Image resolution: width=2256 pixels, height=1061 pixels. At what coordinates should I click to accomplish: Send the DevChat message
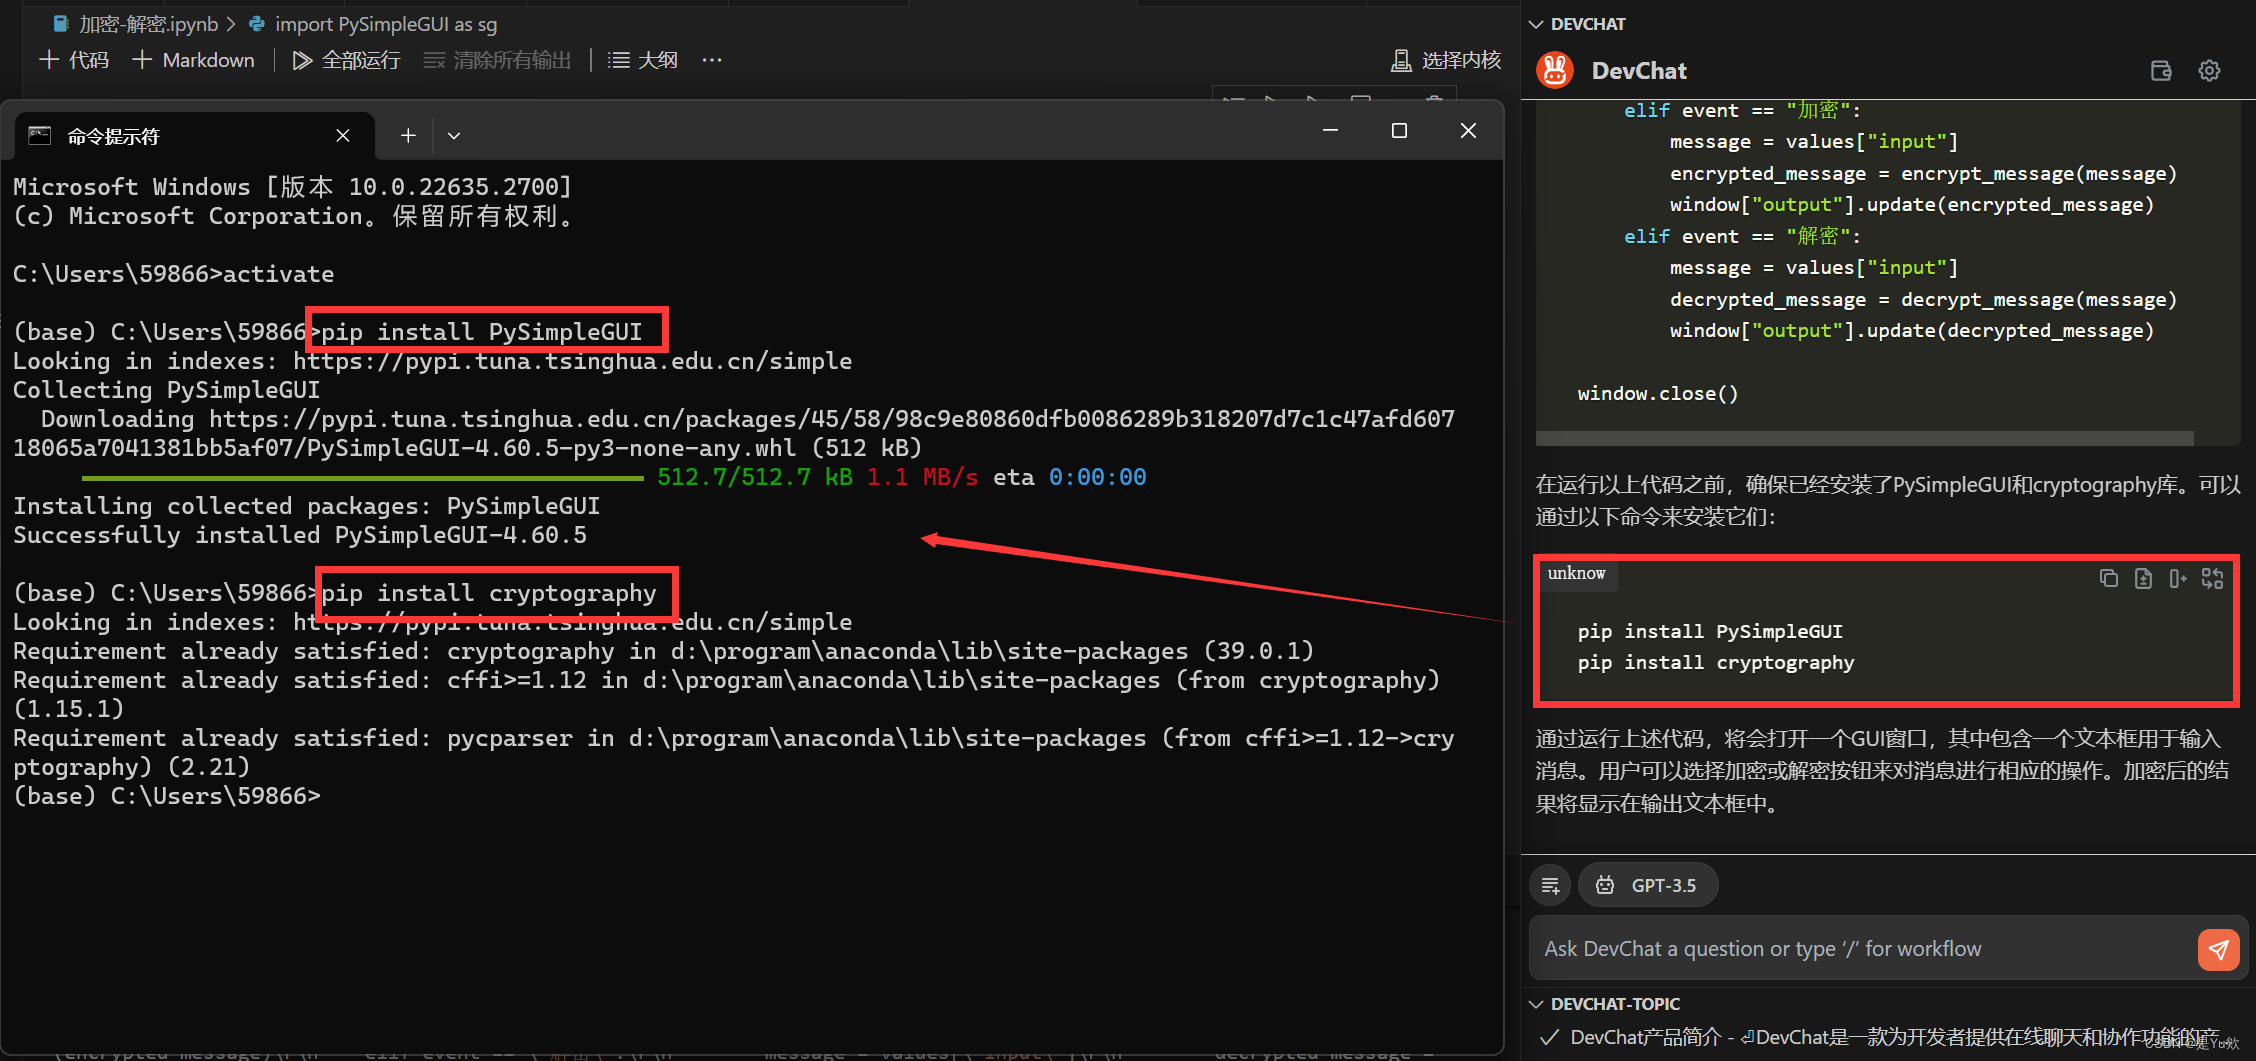pyautogui.click(x=2218, y=949)
